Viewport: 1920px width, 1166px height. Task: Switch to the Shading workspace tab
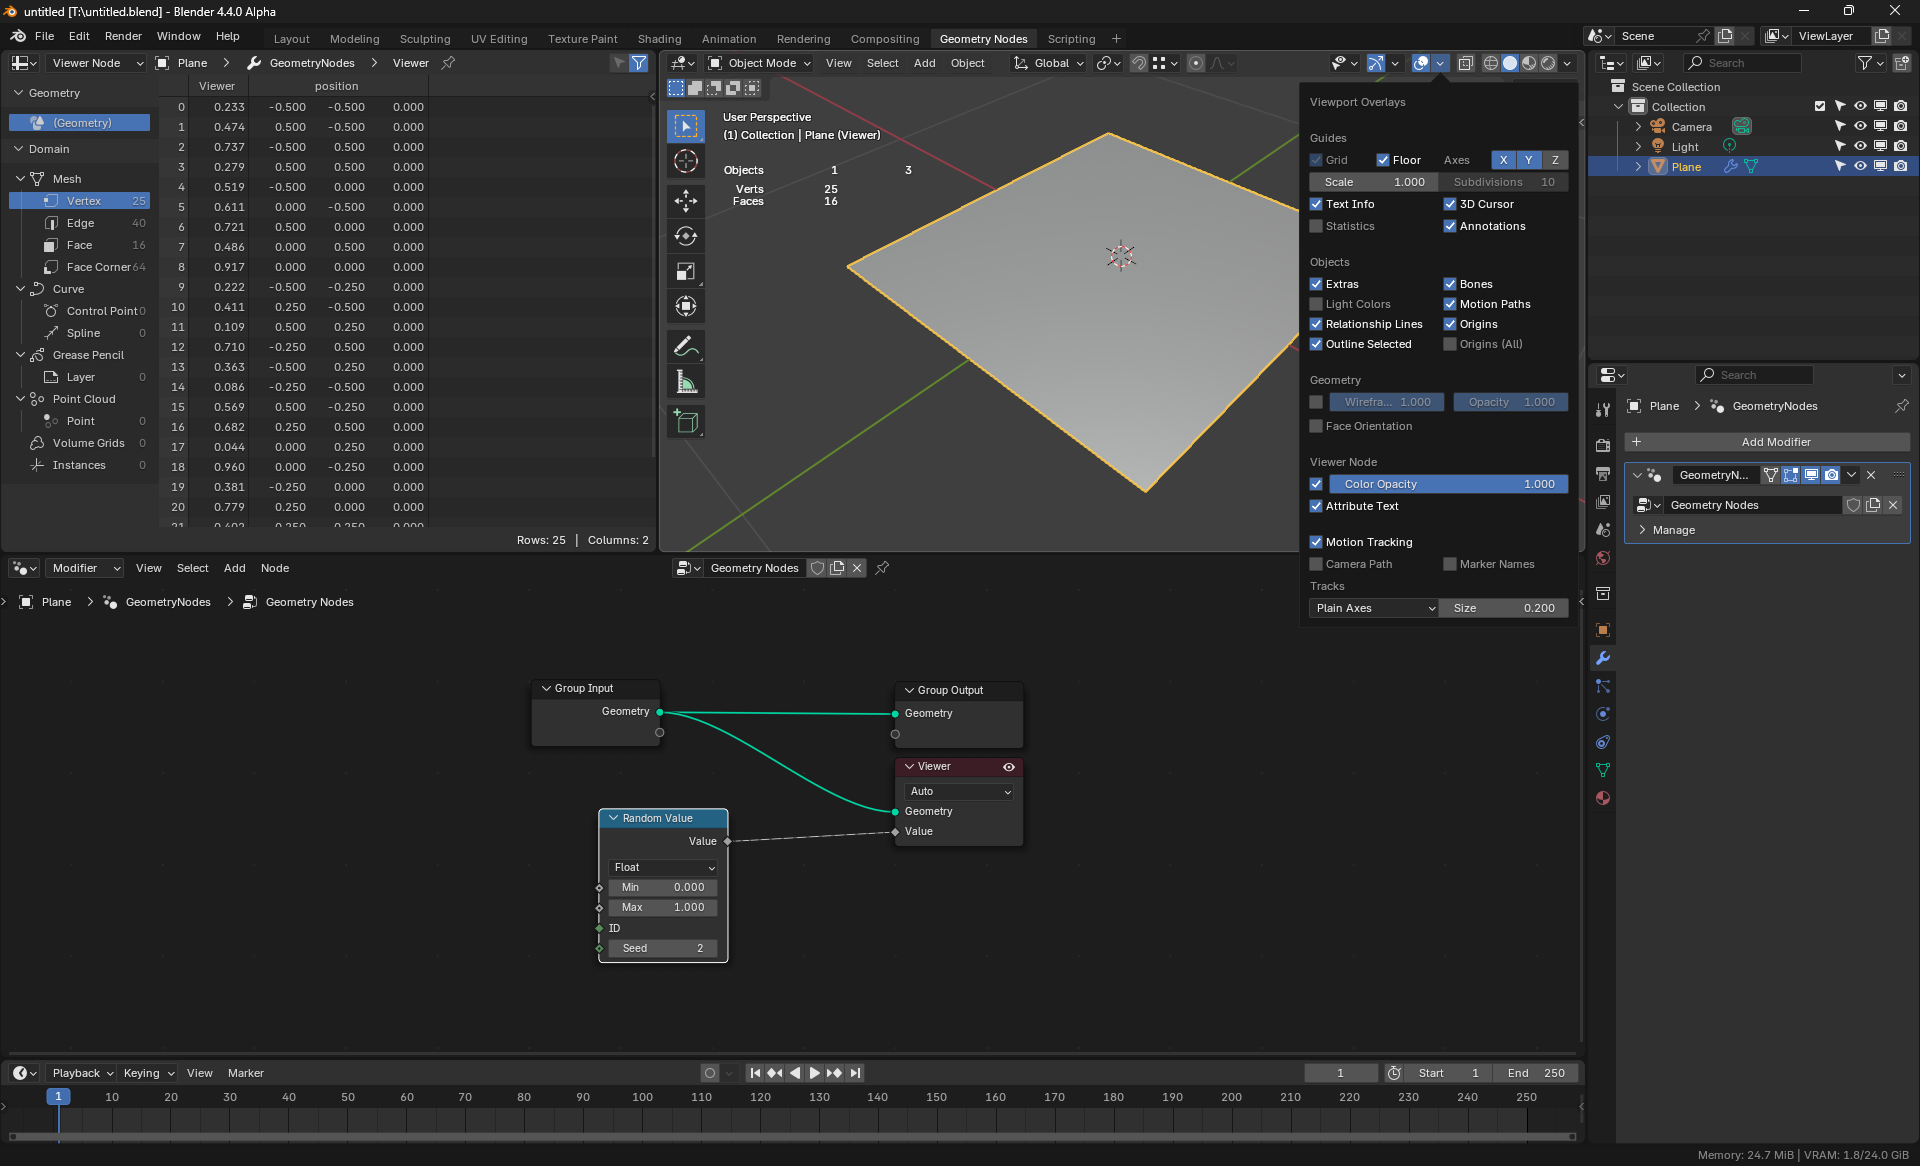[x=659, y=39]
